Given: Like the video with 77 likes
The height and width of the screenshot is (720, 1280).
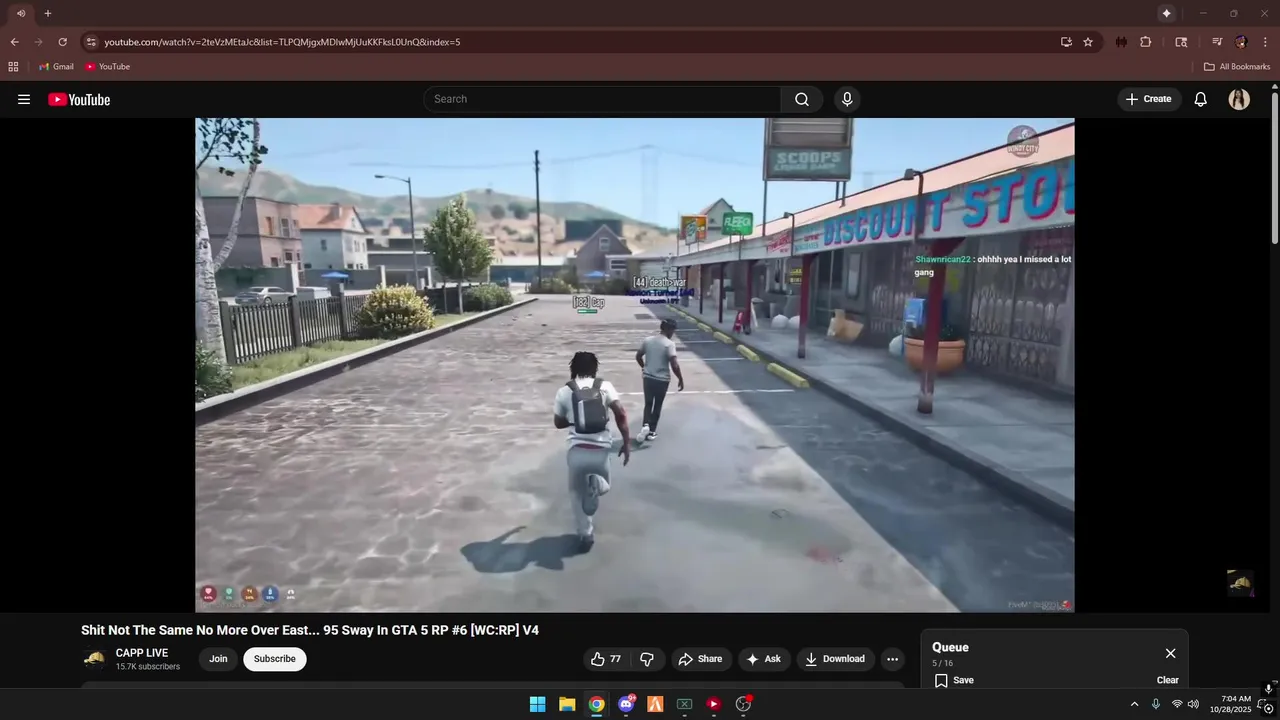Looking at the screenshot, I should [x=606, y=659].
